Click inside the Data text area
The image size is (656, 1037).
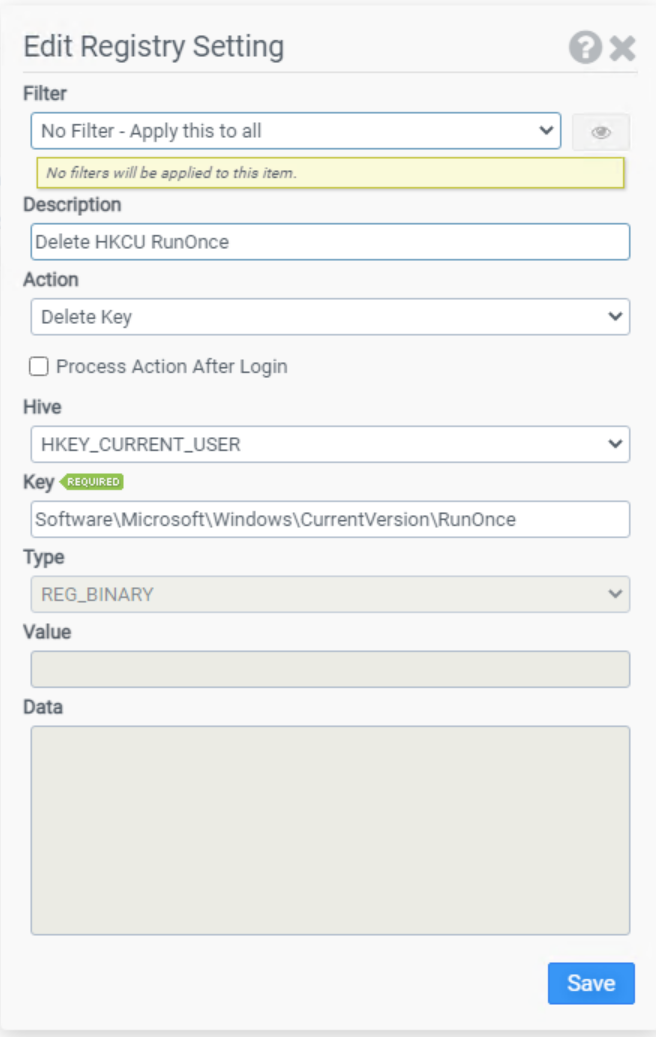[x=330, y=830]
